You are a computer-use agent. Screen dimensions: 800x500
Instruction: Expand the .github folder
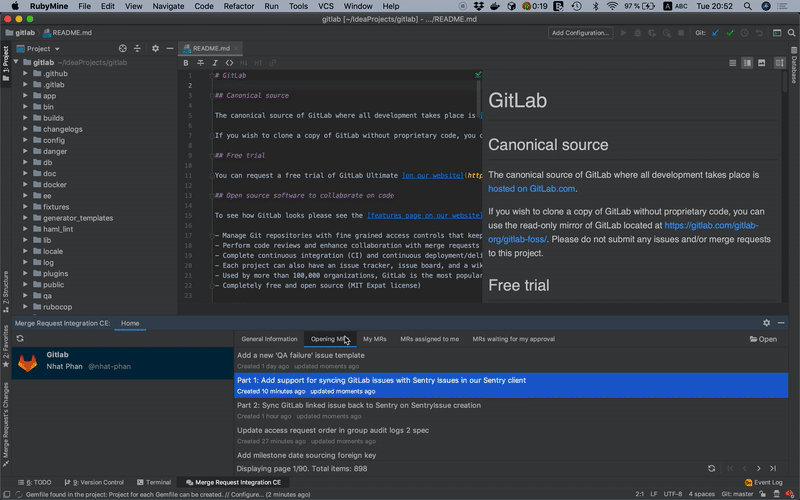tap(25, 73)
